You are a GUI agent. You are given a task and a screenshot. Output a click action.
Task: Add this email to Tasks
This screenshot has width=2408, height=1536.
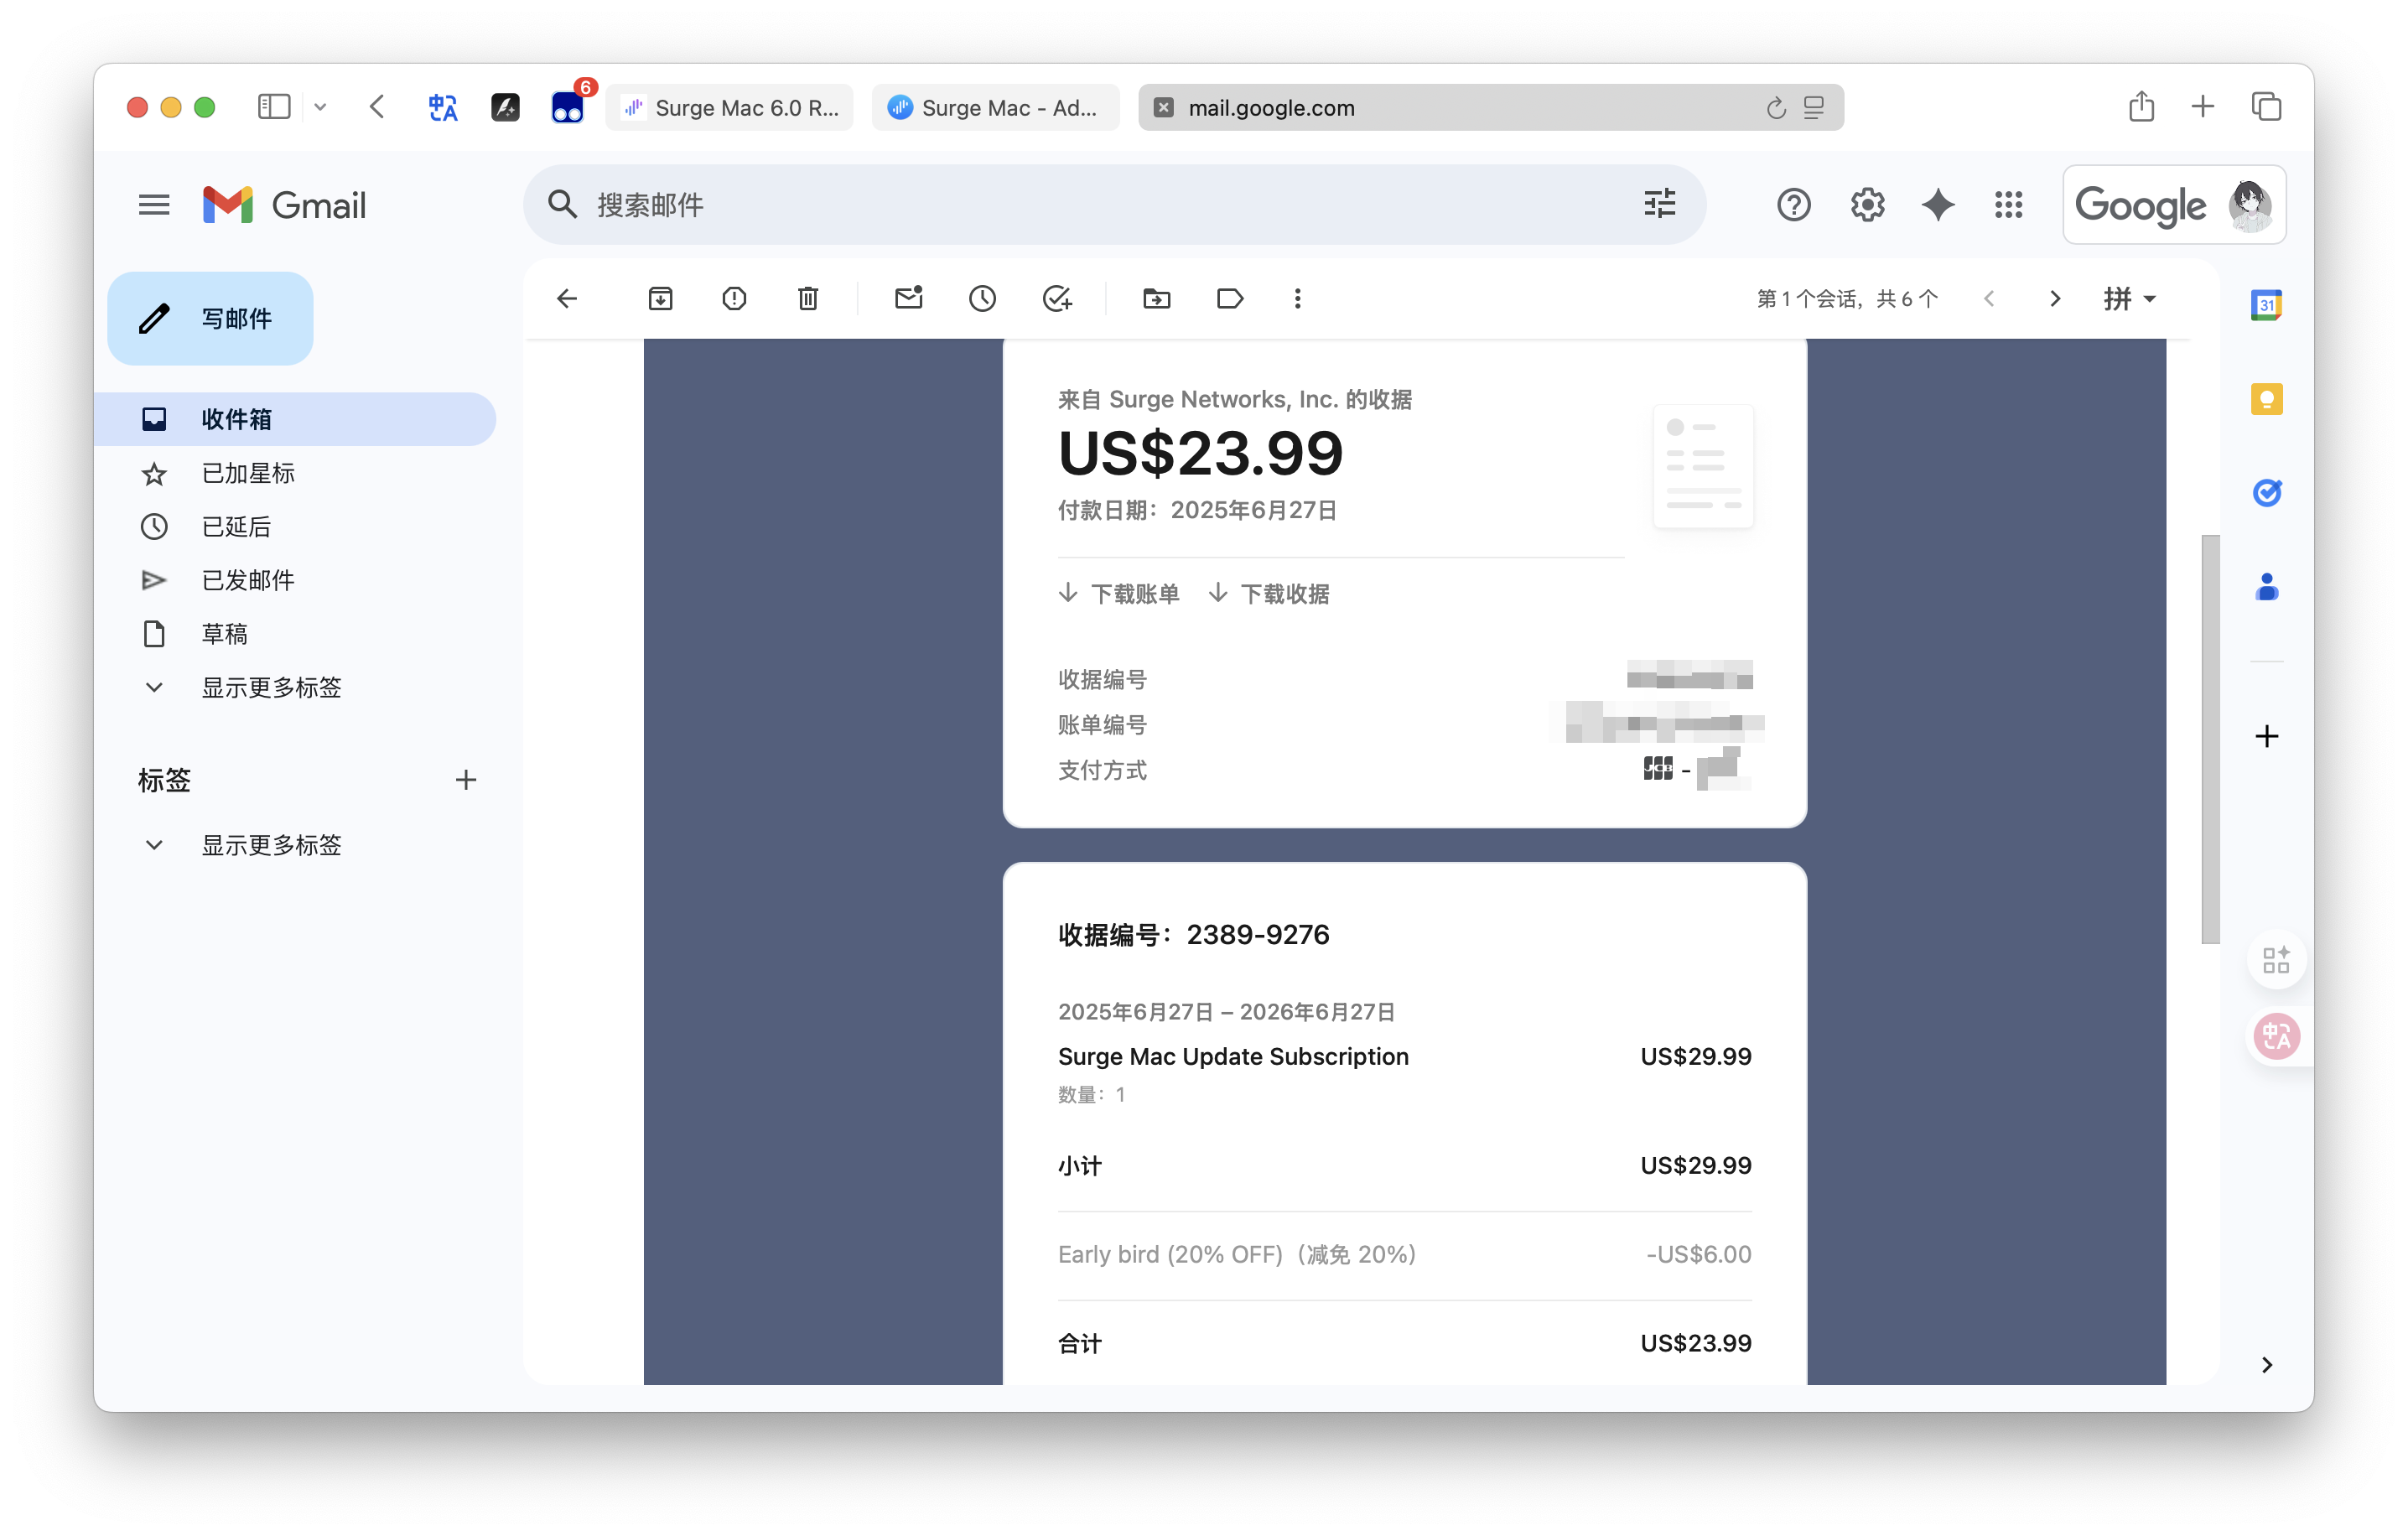click(1056, 298)
